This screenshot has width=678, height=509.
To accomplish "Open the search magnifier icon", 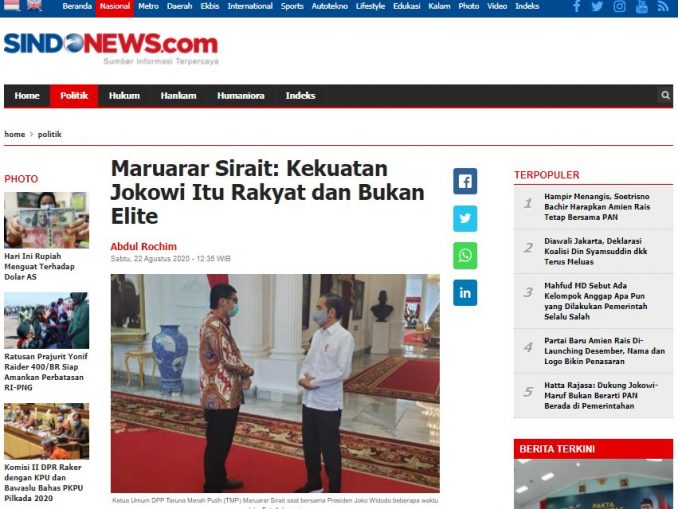I will (665, 95).
